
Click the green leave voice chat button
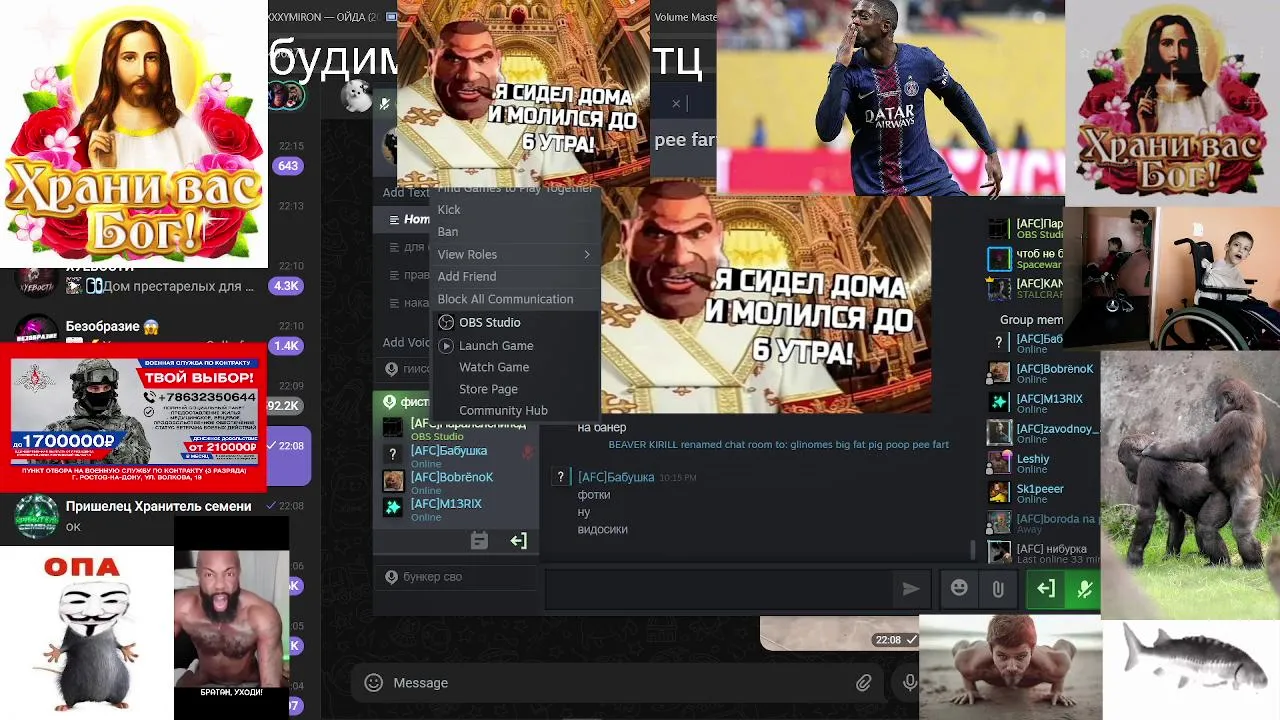[x=1045, y=589]
